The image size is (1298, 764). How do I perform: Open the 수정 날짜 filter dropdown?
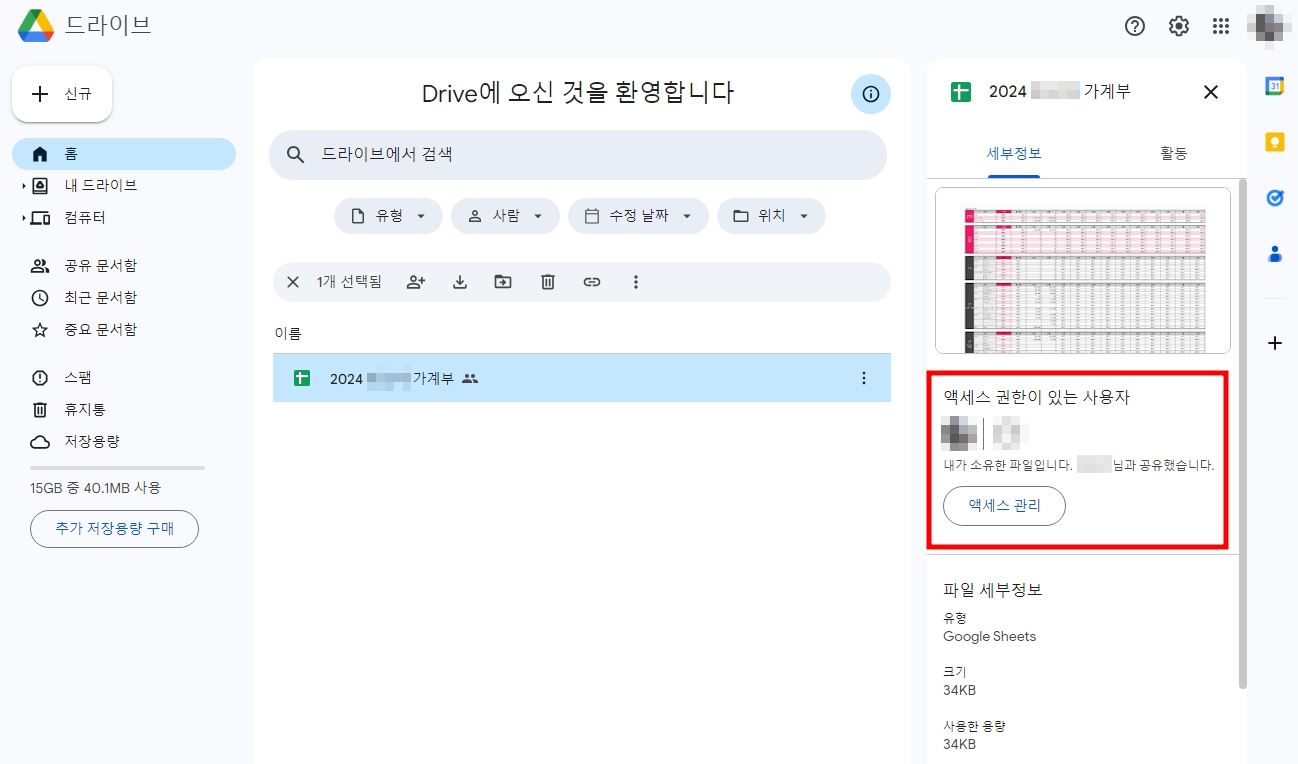coord(638,215)
